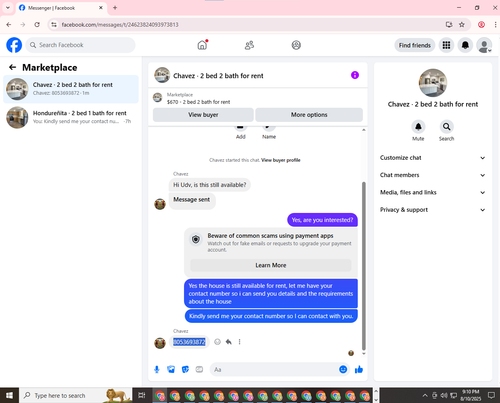Open the notifications bell in header
Screen dimensions: 500x403
[465, 45]
